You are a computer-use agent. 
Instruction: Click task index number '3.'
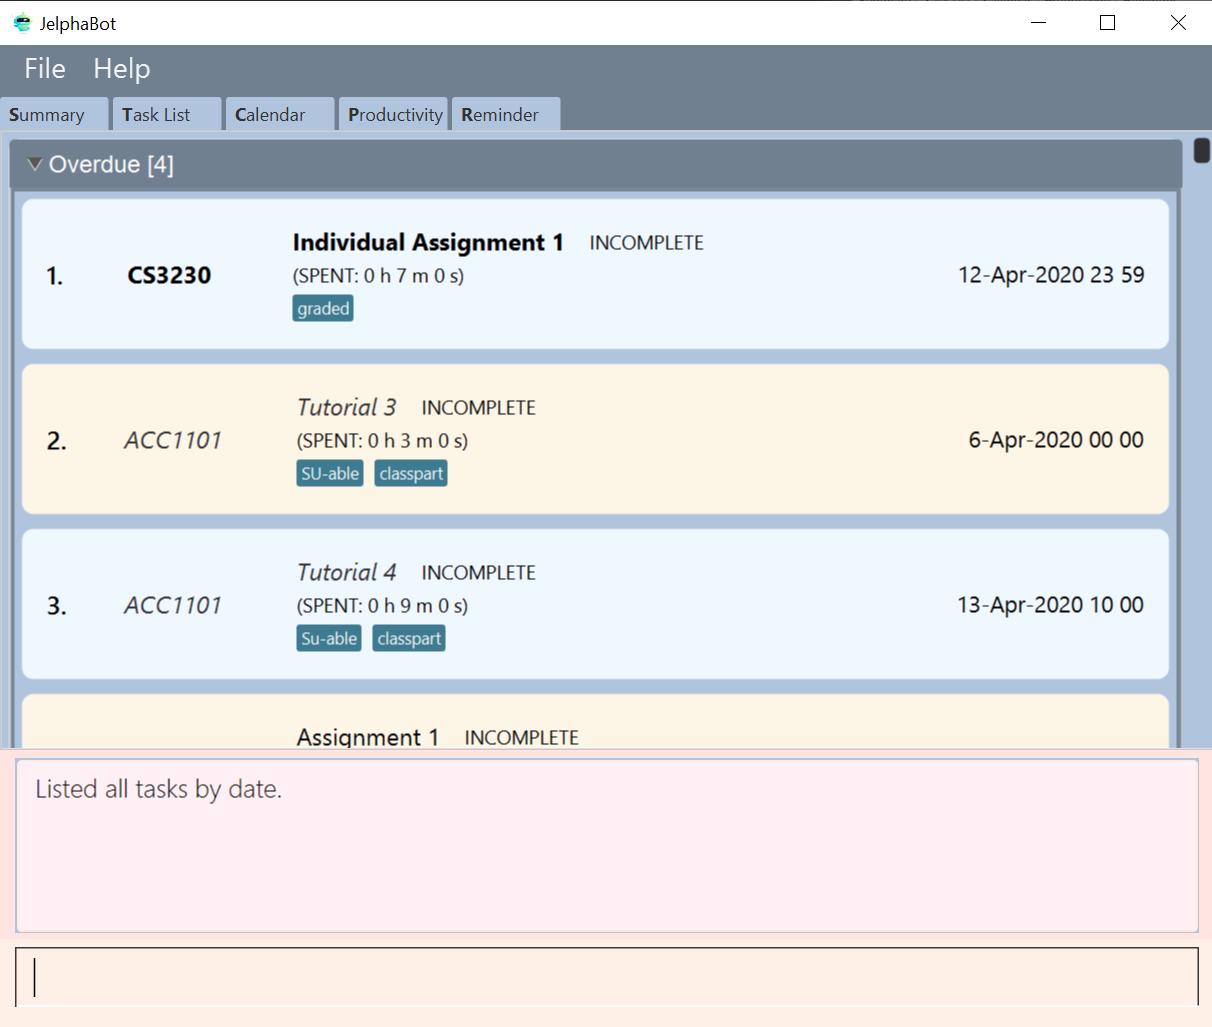click(57, 607)
